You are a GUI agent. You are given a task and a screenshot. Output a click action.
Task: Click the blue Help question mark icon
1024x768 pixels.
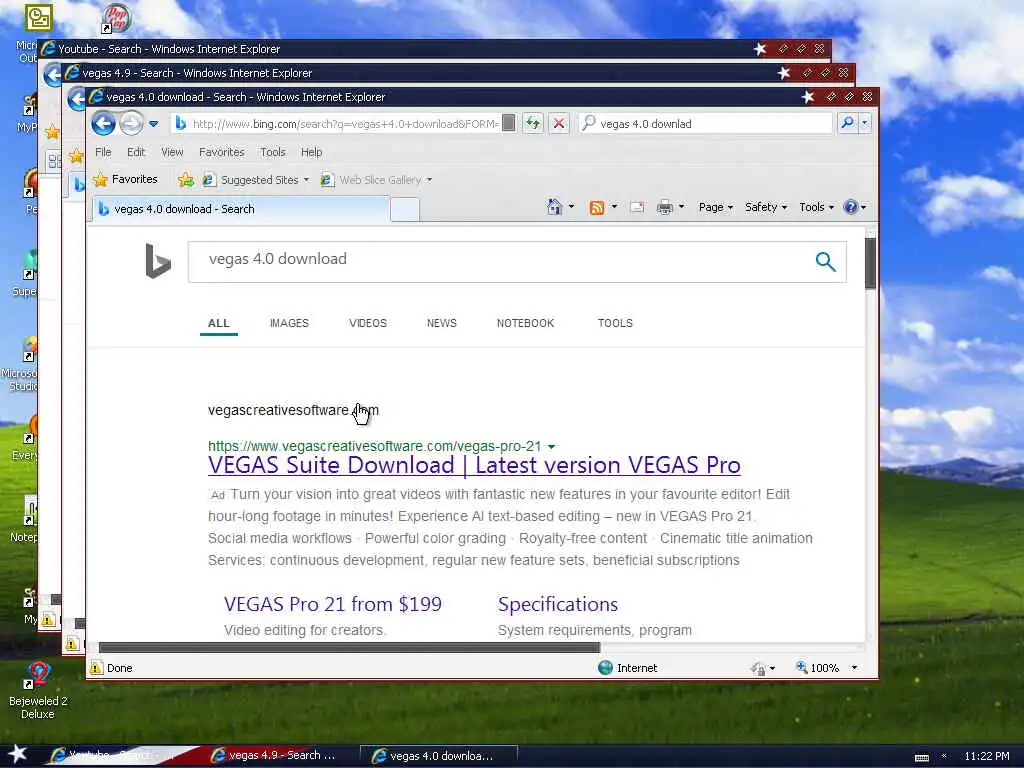tap(850, 207)
